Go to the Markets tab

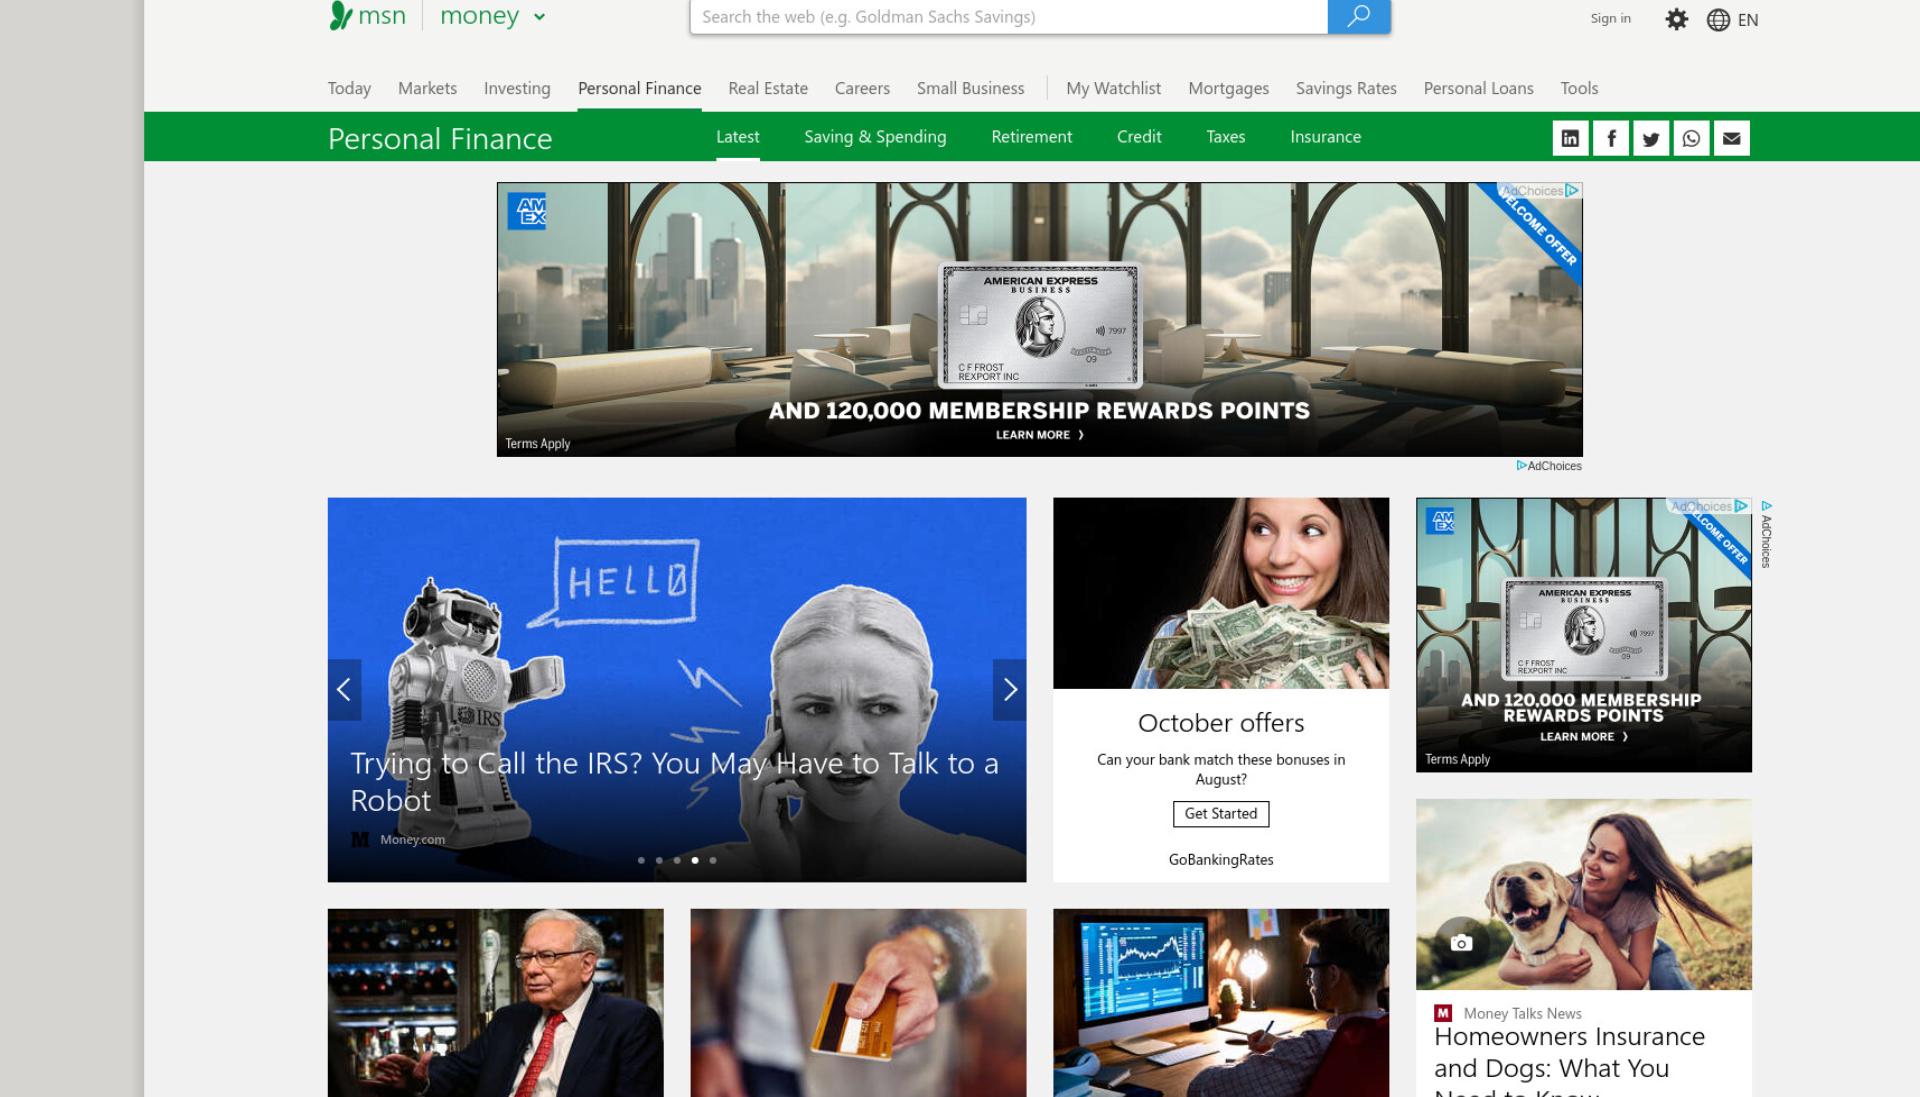427,88
